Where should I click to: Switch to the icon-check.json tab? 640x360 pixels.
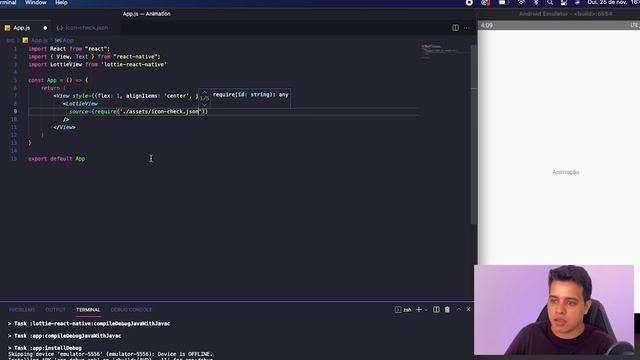87,28
